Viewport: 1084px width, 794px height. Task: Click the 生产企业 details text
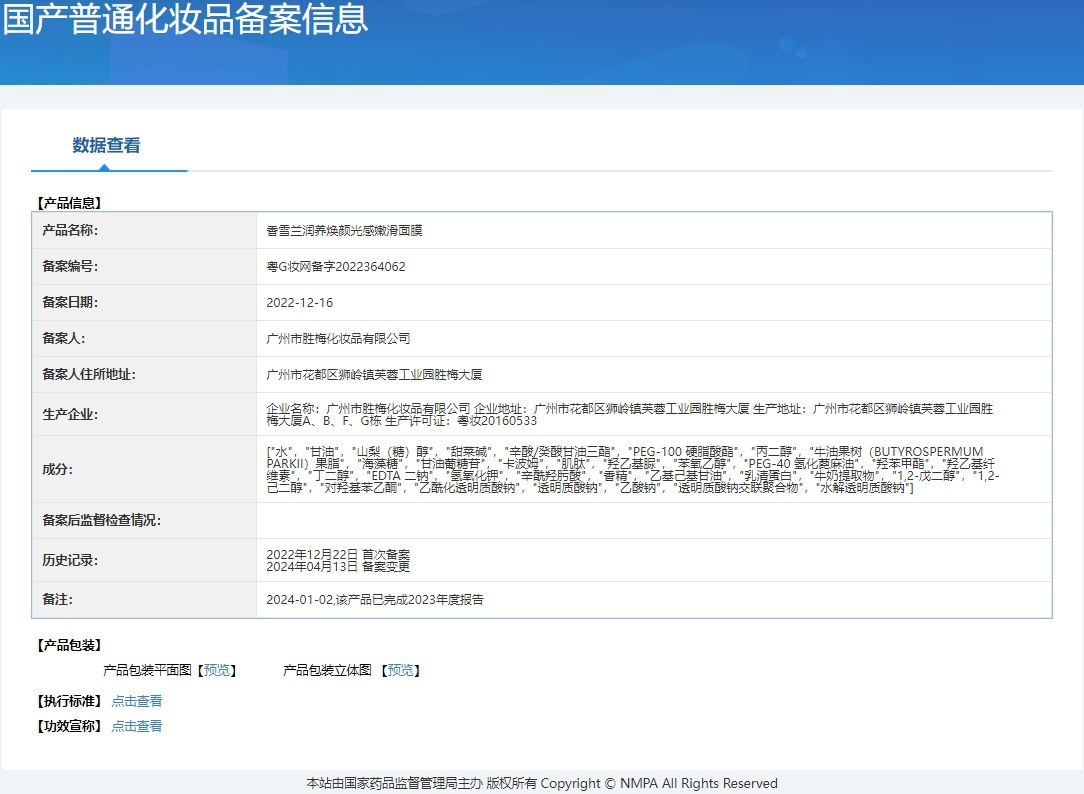(x=630, y=415)
